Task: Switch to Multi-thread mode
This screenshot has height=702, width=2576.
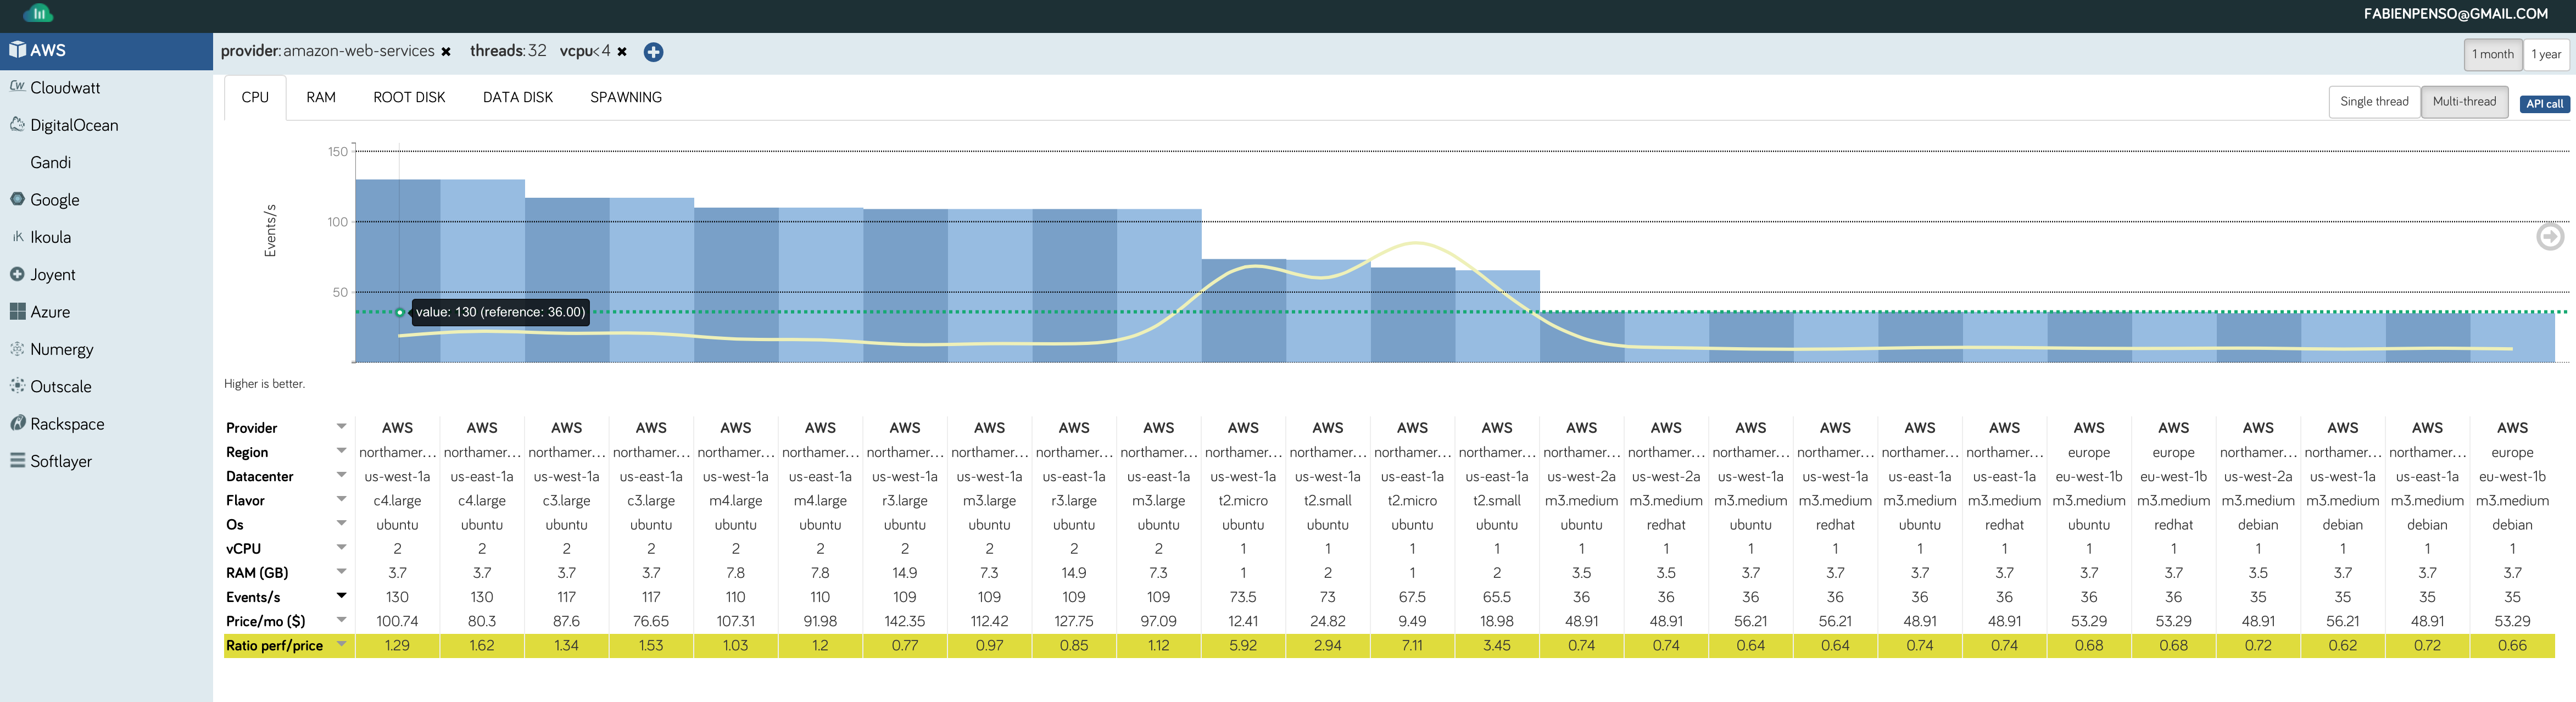Action: point(2464,101)
